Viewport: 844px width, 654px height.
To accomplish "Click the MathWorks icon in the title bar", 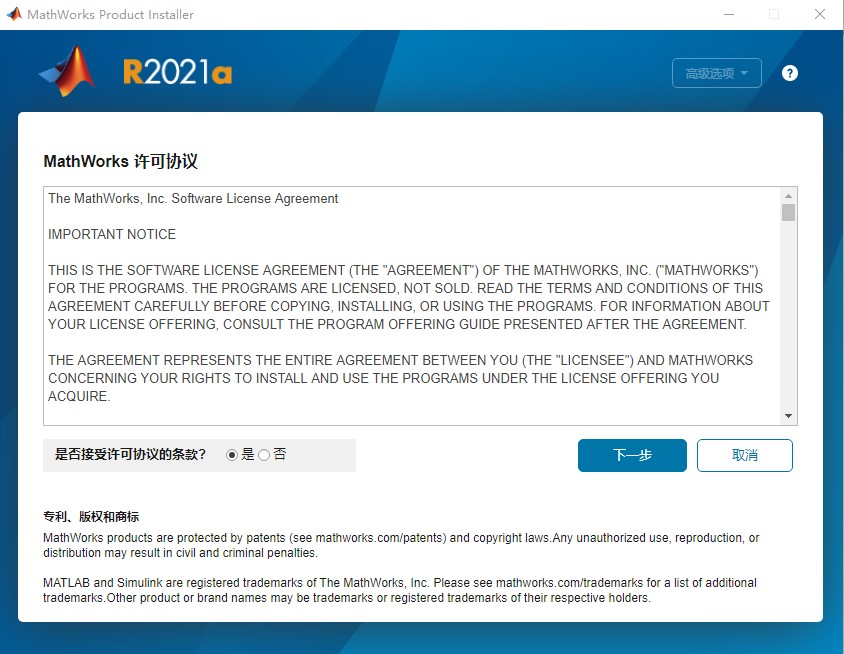I will click(x=14, y=14).
